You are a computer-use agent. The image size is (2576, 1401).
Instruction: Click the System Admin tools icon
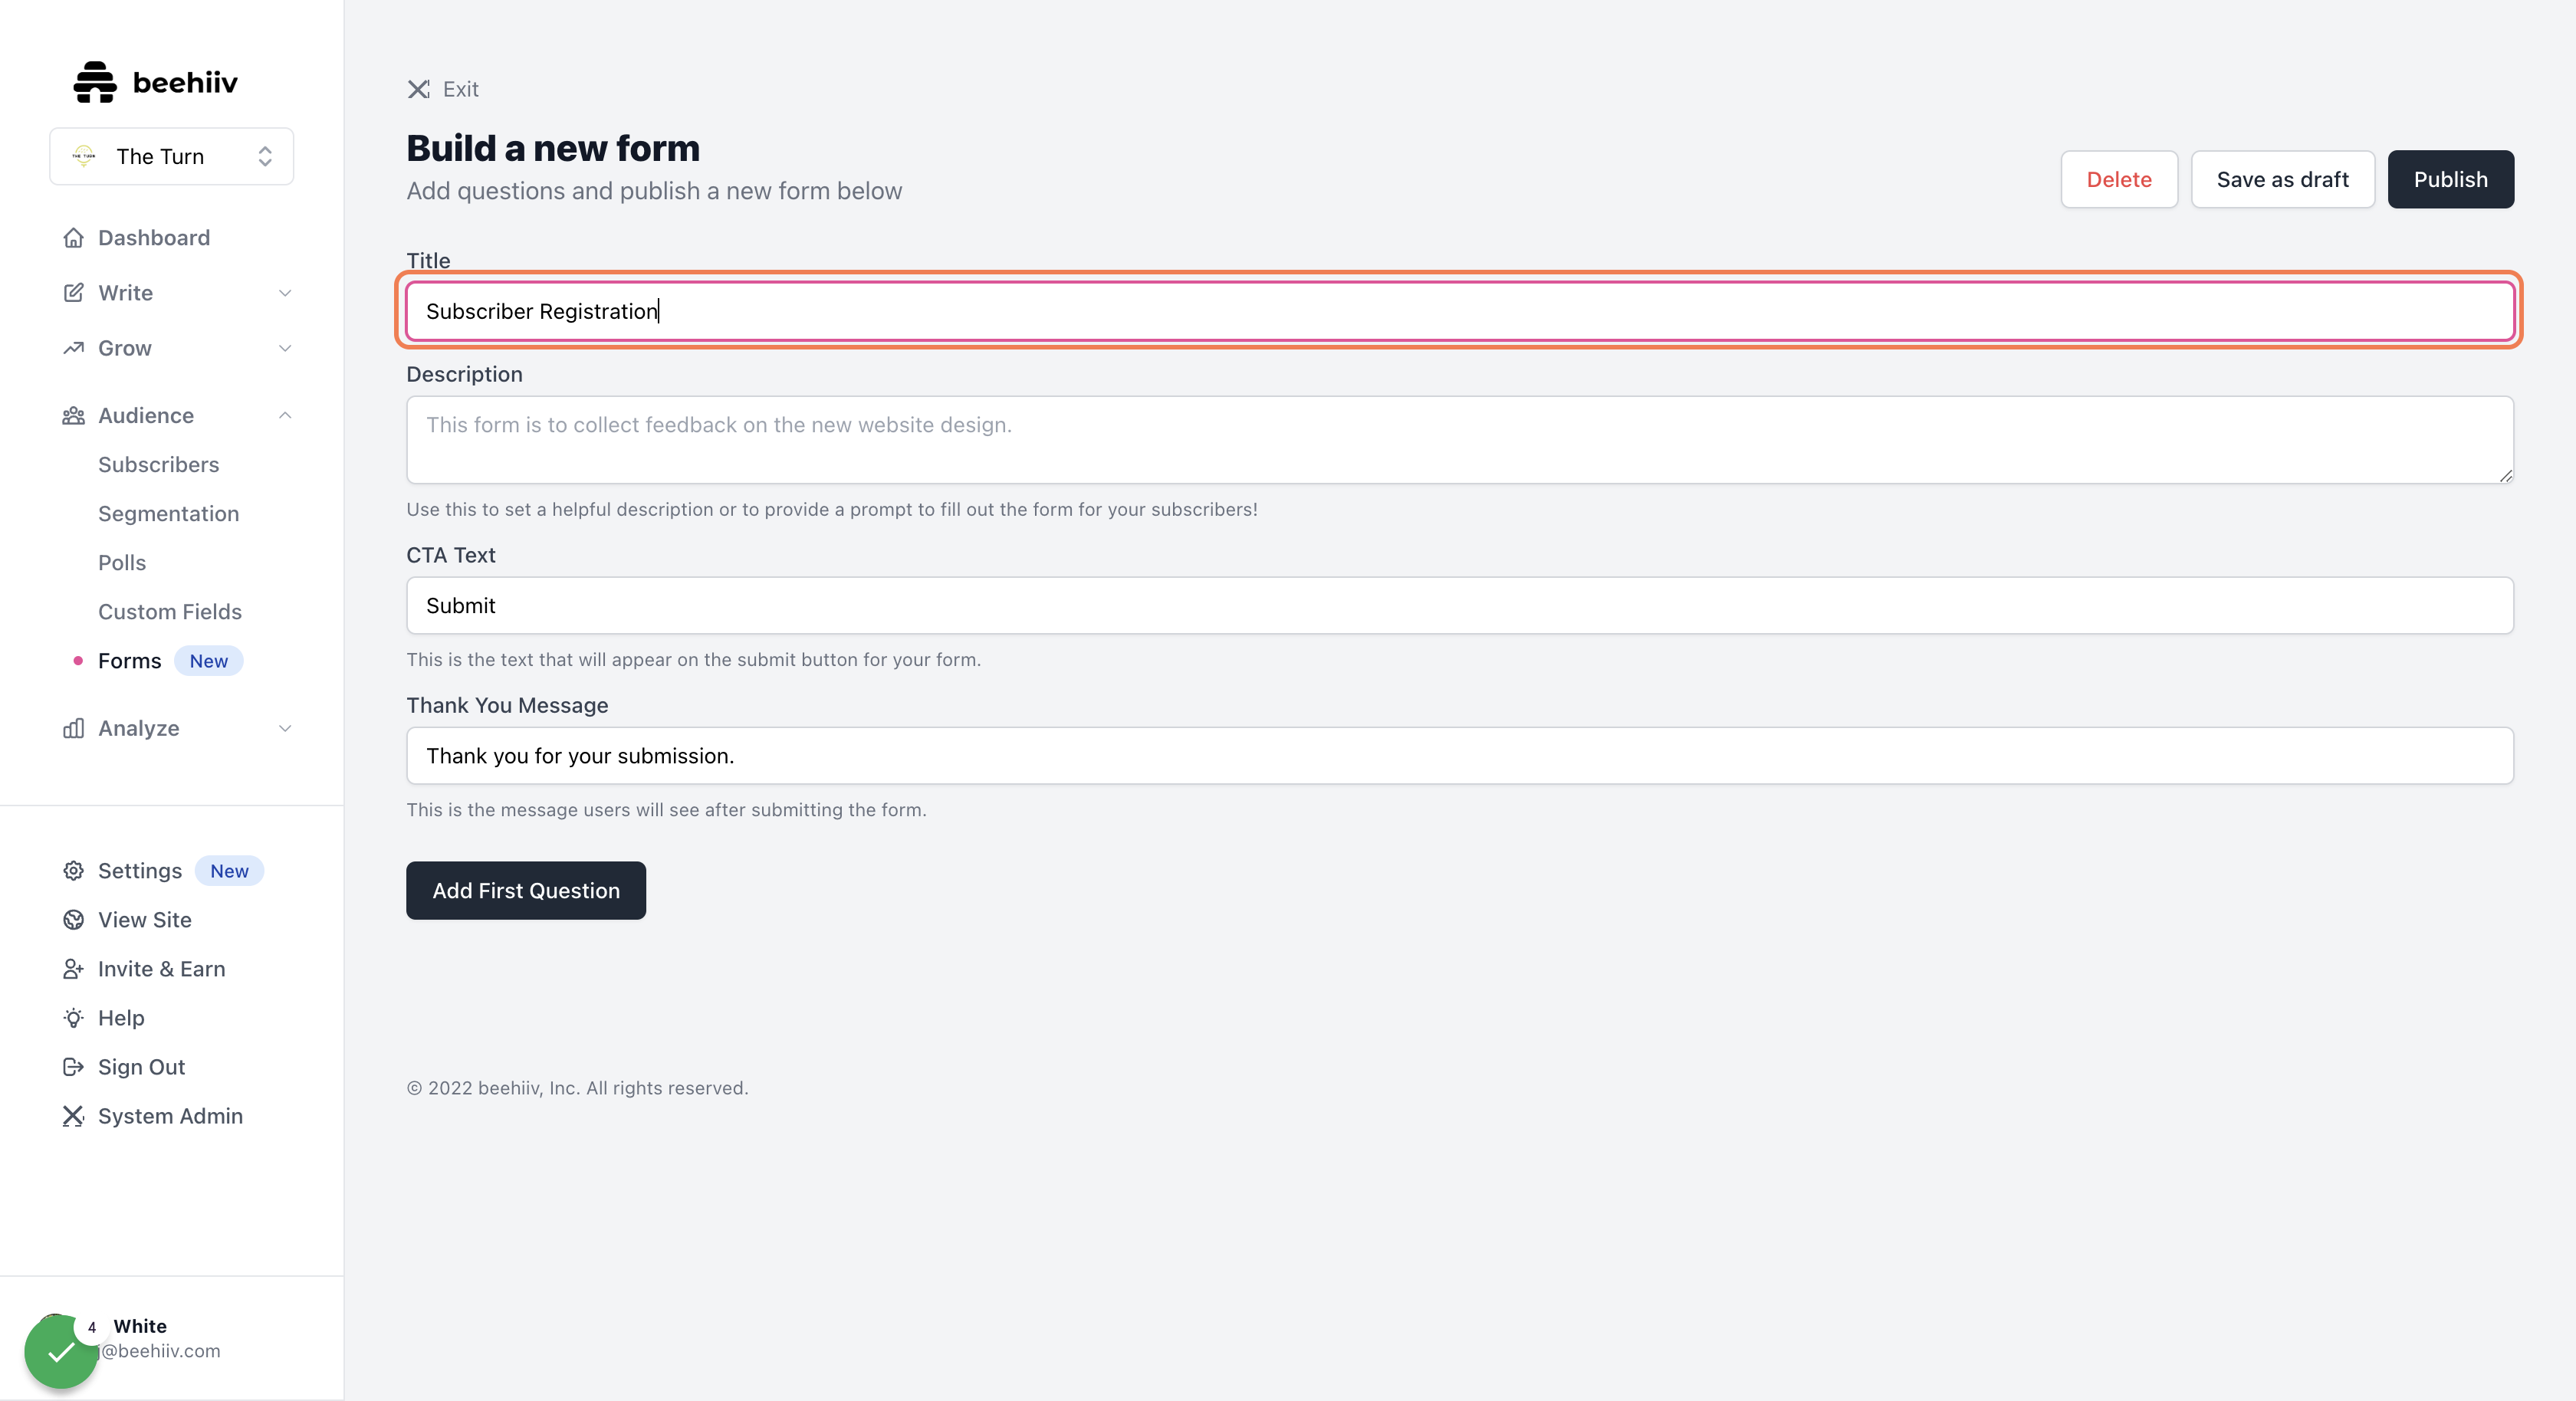[x=73, y=1116]
